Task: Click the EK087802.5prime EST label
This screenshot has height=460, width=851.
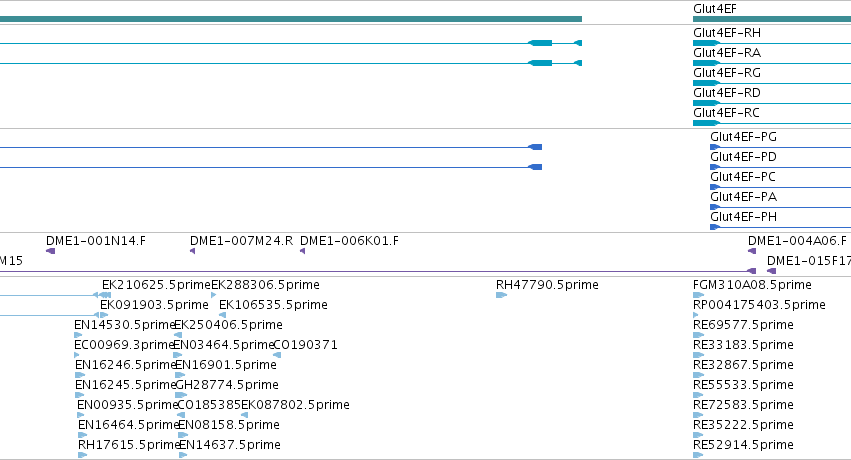Action: [295, 405]
